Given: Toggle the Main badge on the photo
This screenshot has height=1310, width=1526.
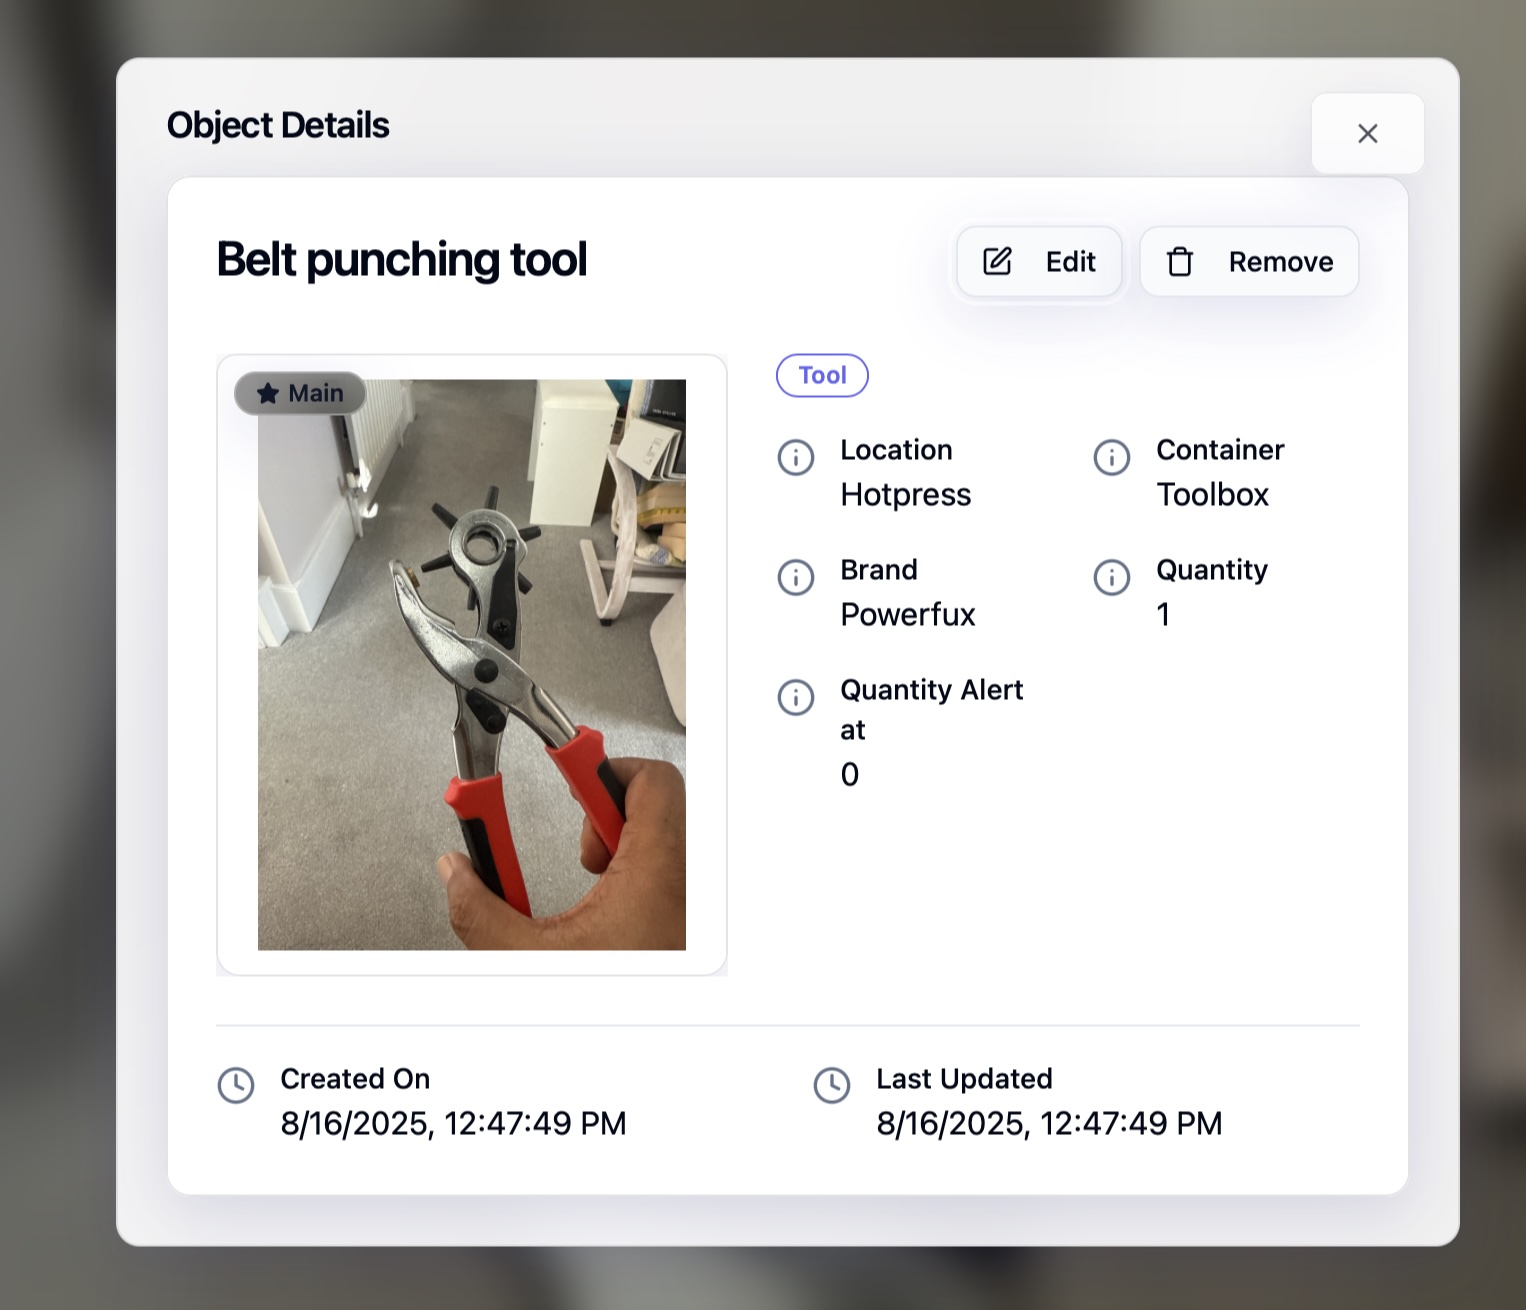Looking at the screenshot, I should coord(299,393).
